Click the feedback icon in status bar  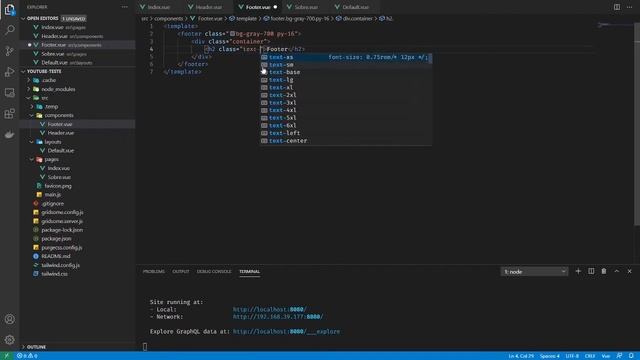click(619, 356)
